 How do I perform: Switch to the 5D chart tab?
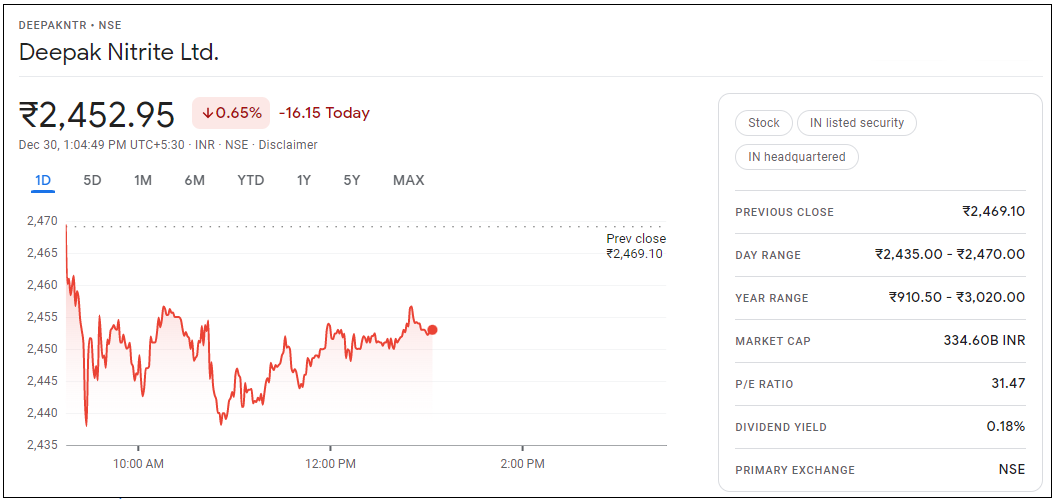(92, 181)
